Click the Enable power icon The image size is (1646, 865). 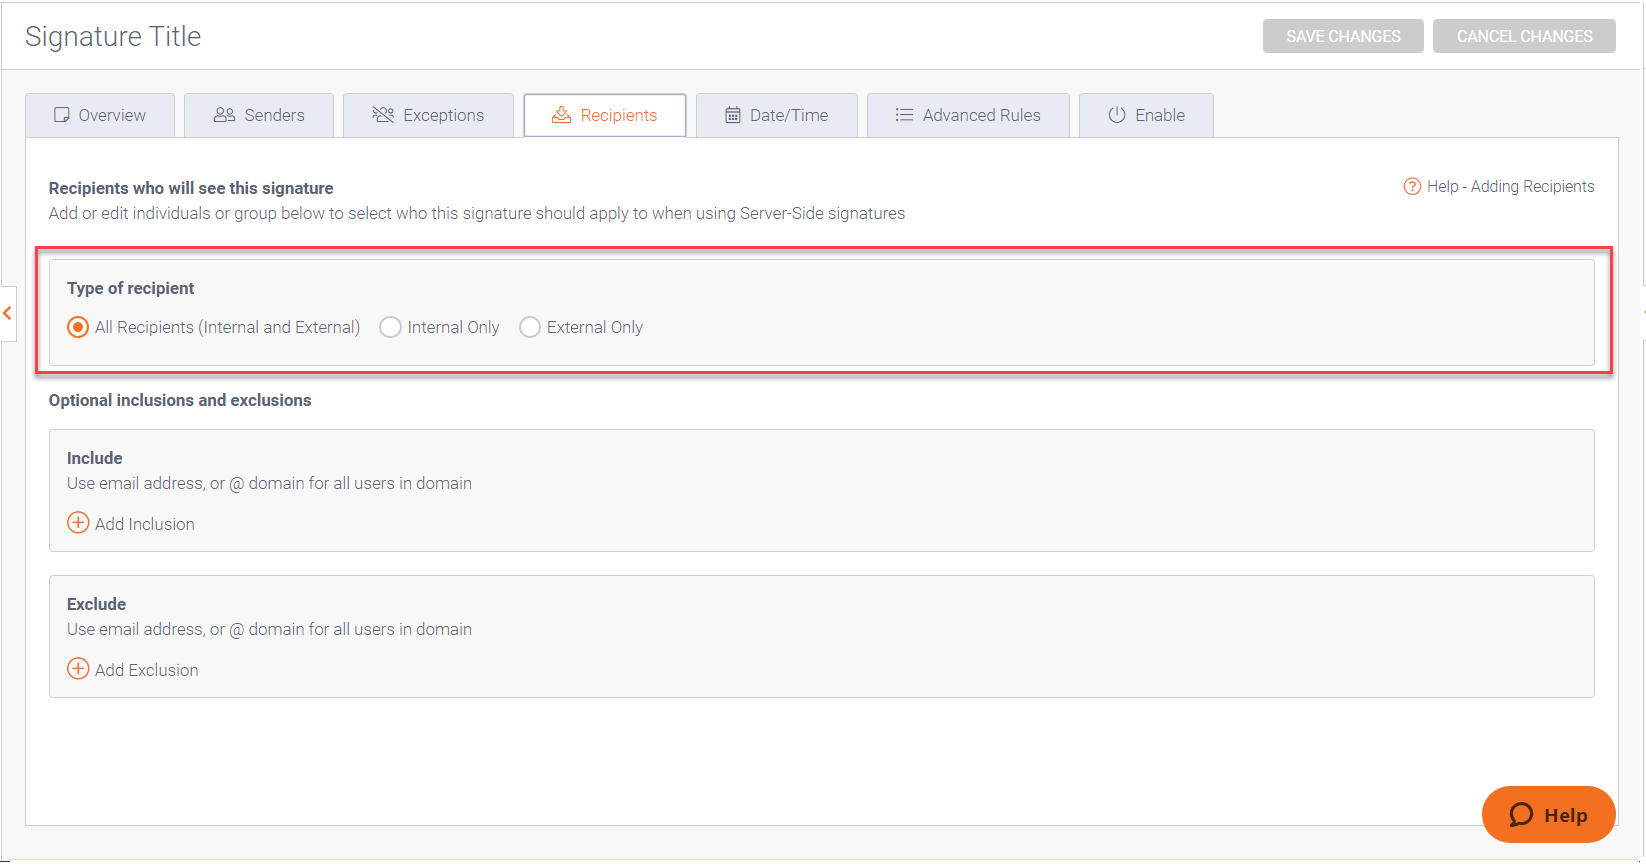point(1117,115)
